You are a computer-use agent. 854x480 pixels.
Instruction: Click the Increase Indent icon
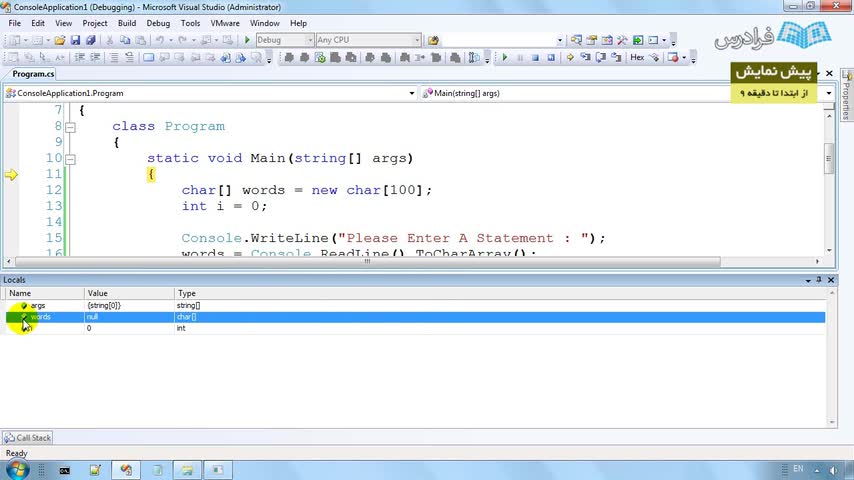click(x=95, y=57)
